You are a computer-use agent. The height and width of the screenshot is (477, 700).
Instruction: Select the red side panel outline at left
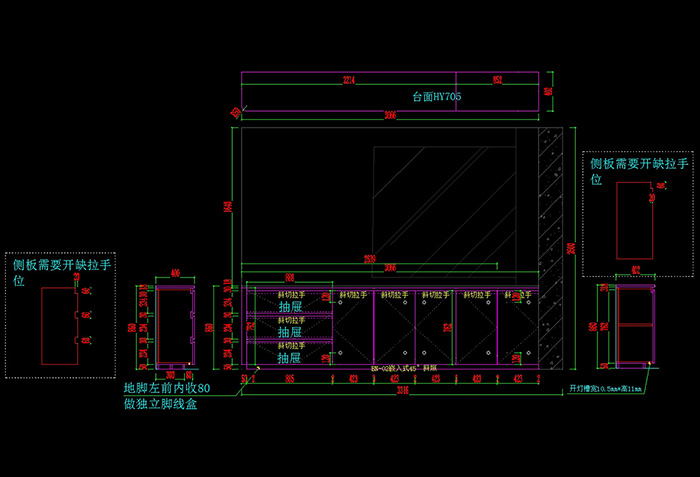57,325
